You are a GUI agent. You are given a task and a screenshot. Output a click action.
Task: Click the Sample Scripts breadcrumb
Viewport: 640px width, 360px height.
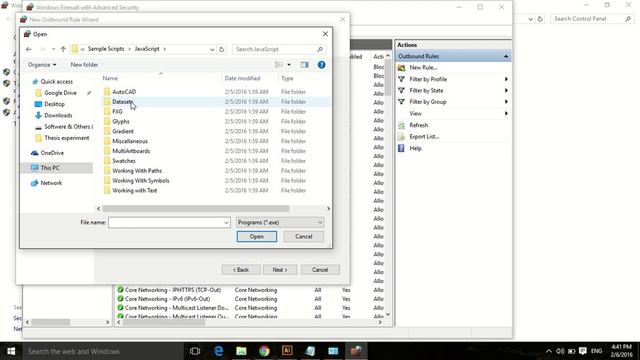[x=106, y=49]
